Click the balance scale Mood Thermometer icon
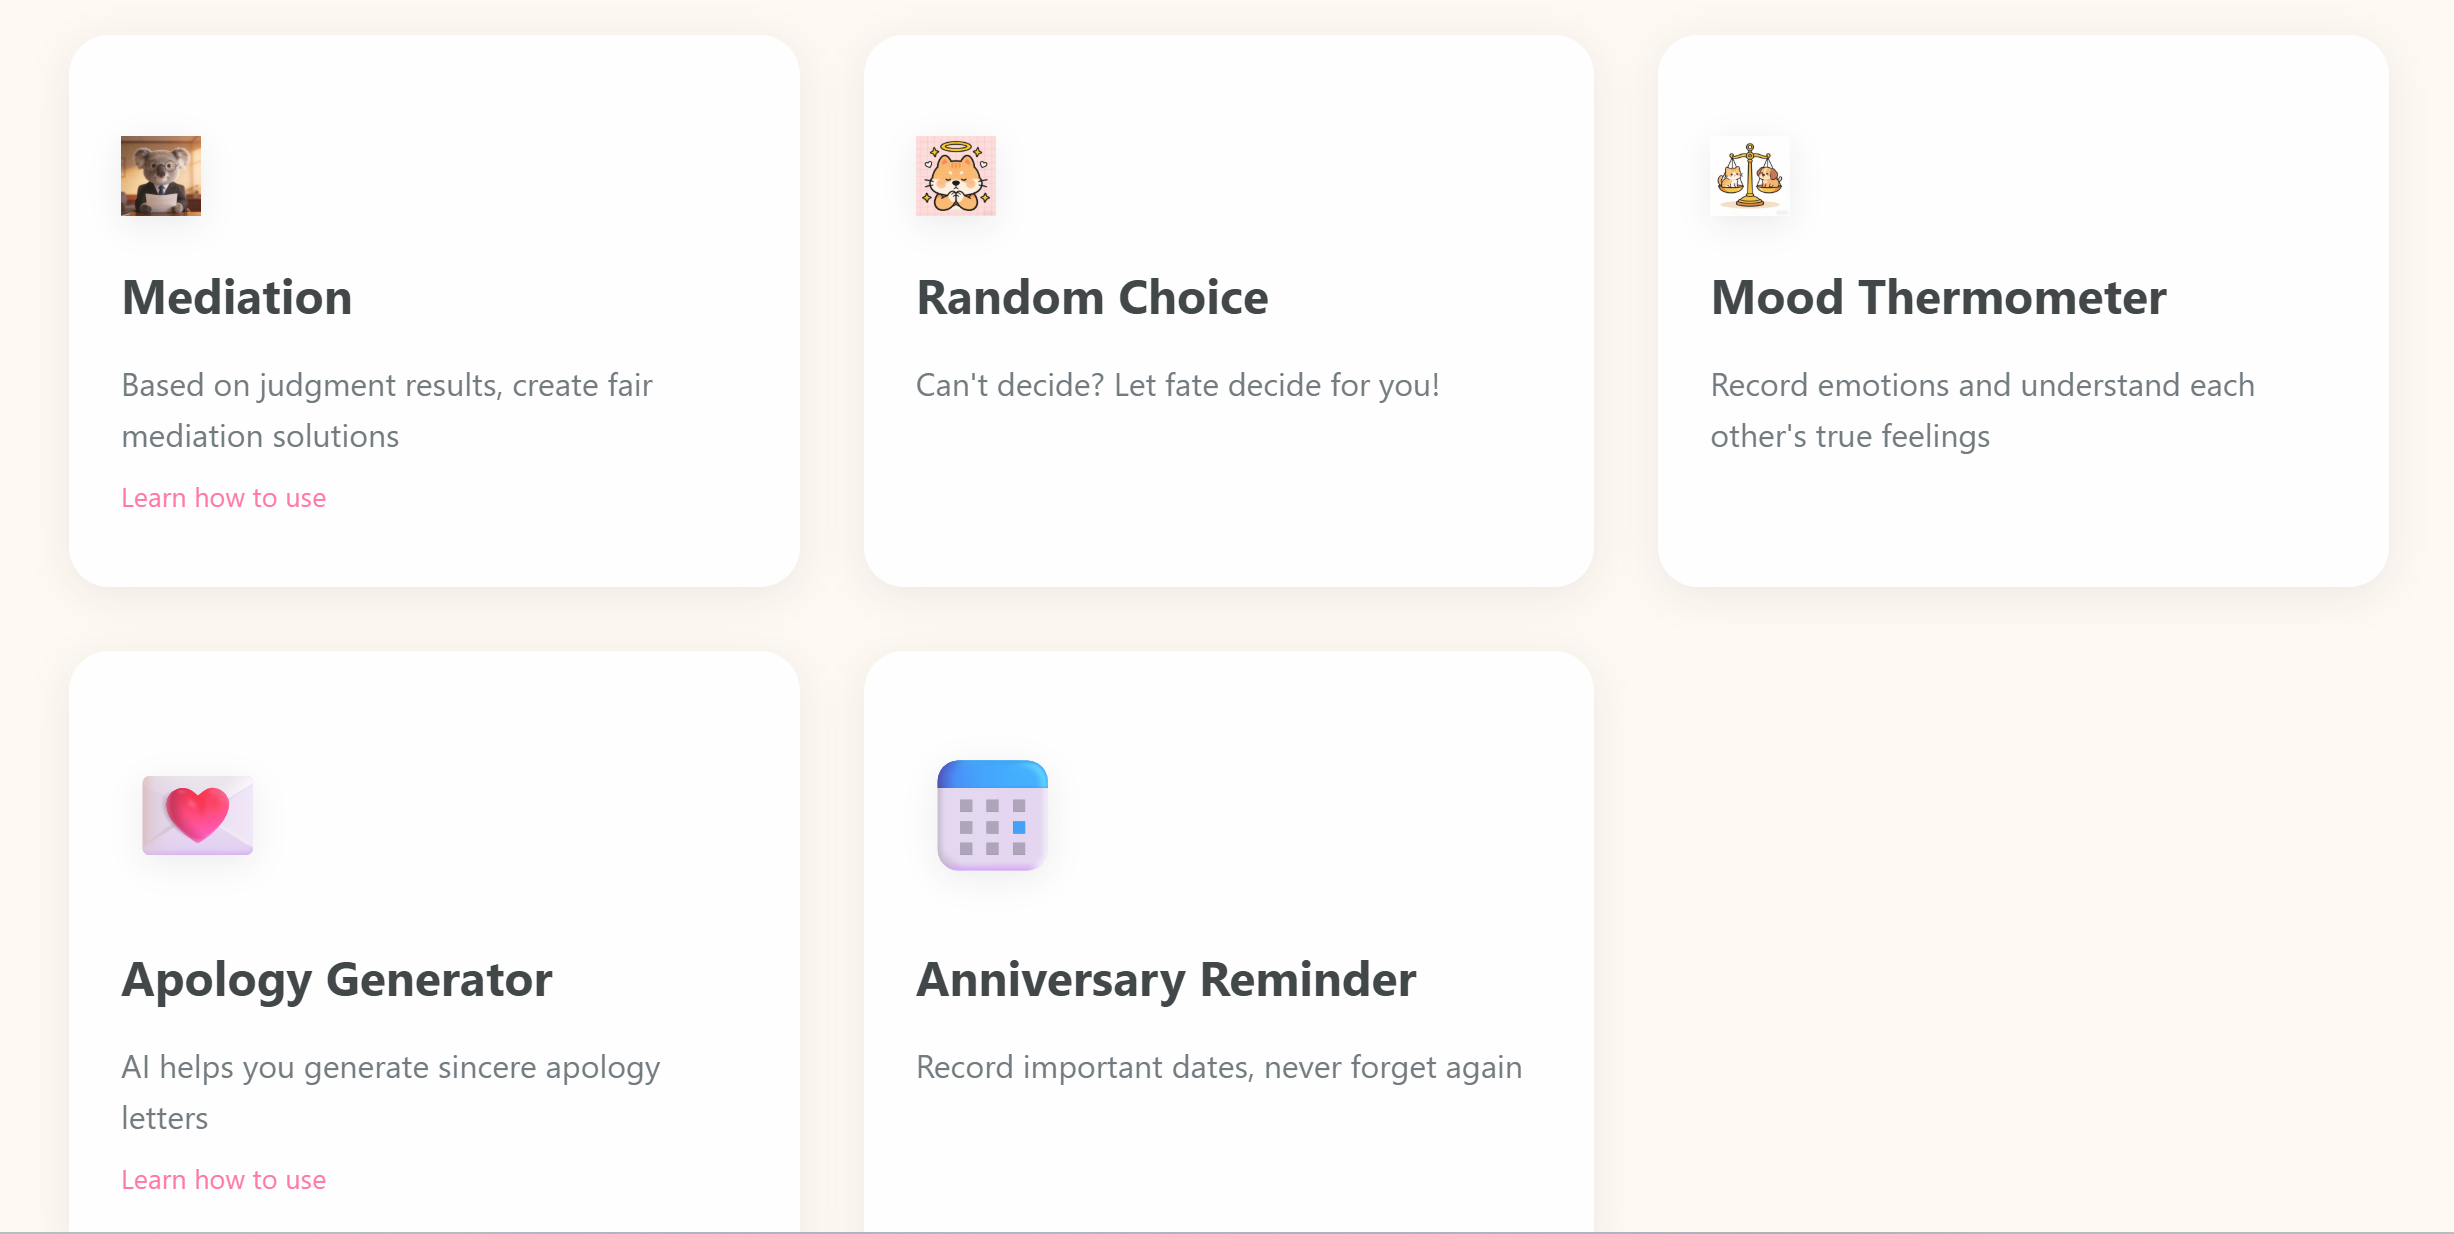This screenshot has height=1234, width=2454. pyautogui.click(x=1749, y=175)
